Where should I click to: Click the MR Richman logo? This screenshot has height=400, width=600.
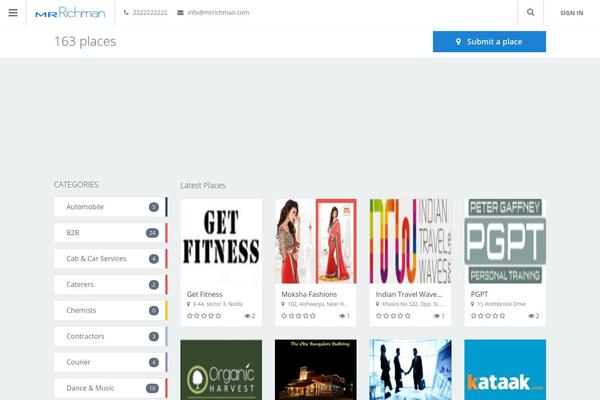(x=70, y=13)
